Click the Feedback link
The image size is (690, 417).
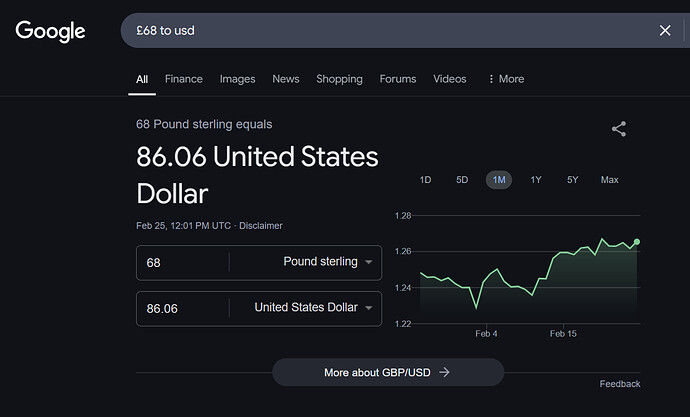pos(619,384)
